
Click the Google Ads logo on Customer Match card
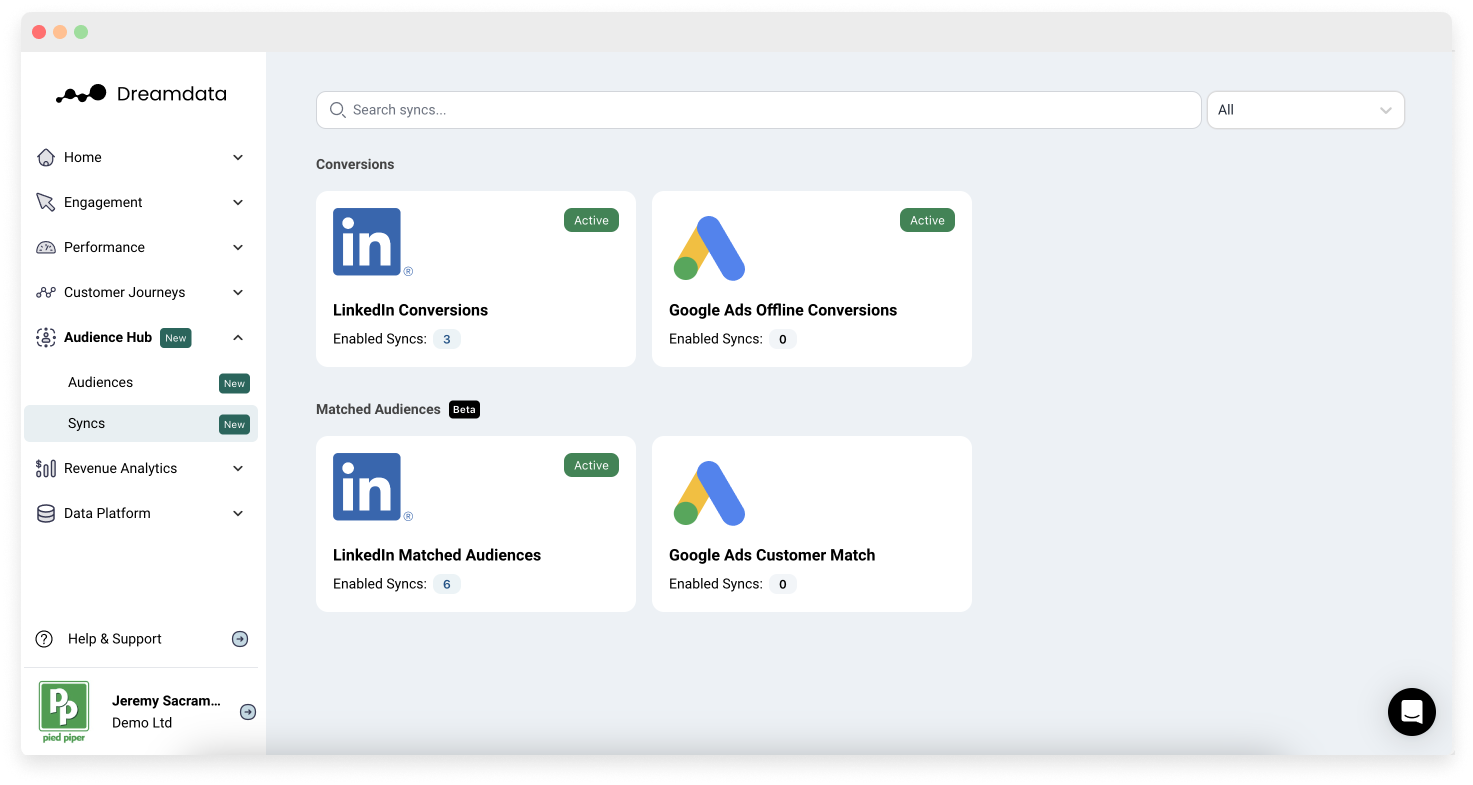pos(709,493)
